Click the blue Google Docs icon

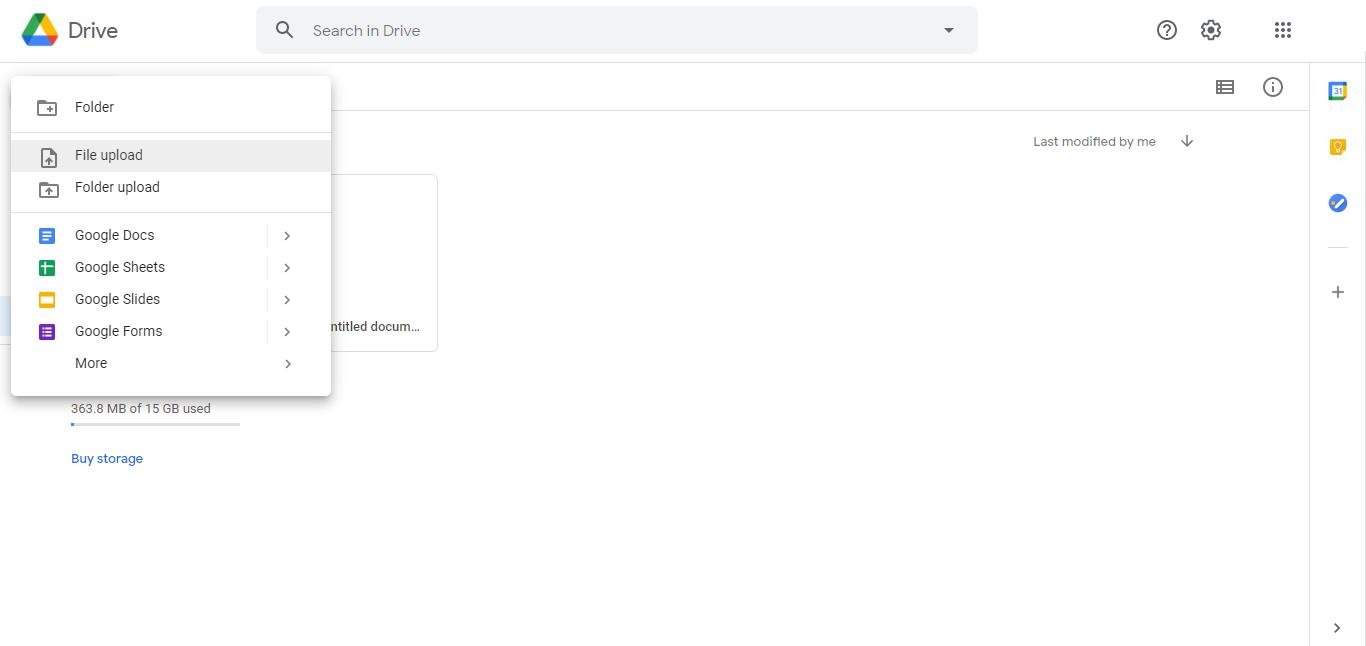[47, 236]
